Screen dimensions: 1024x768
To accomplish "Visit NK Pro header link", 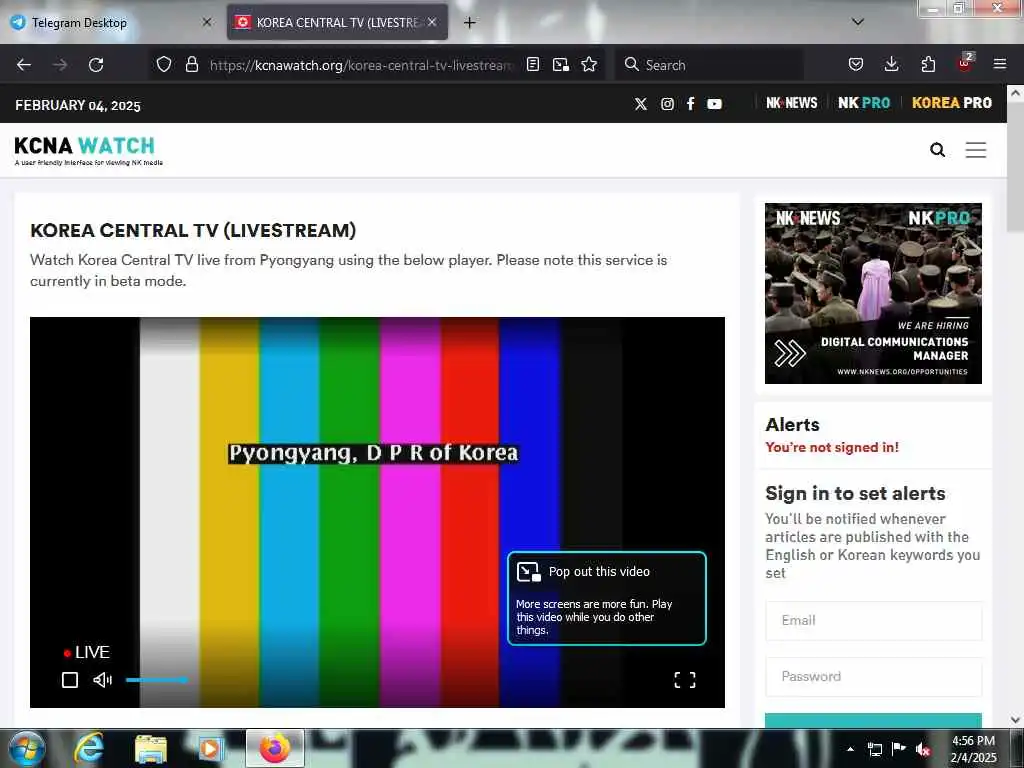I will (864, 103).
